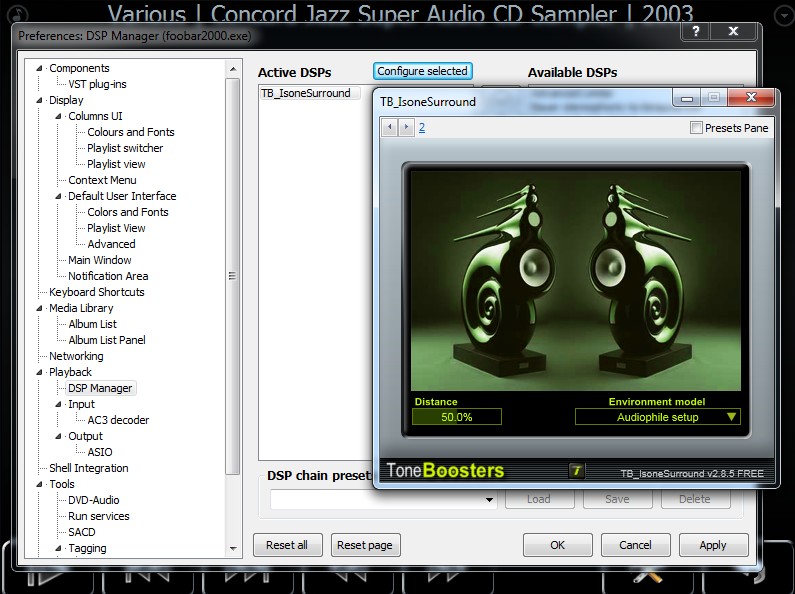Click the Reset page button
The height and width of the screenshot is (594, 795).
pyautogui.click(x=365, y=545)
